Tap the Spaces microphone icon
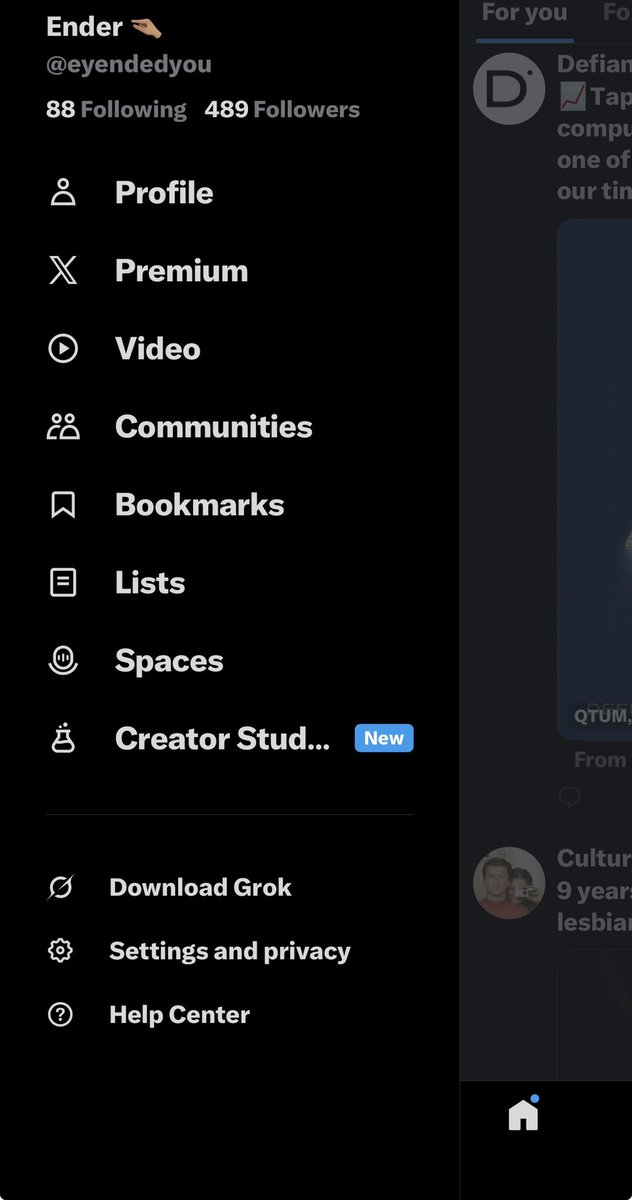The image size is (632, 1200). 63,660
